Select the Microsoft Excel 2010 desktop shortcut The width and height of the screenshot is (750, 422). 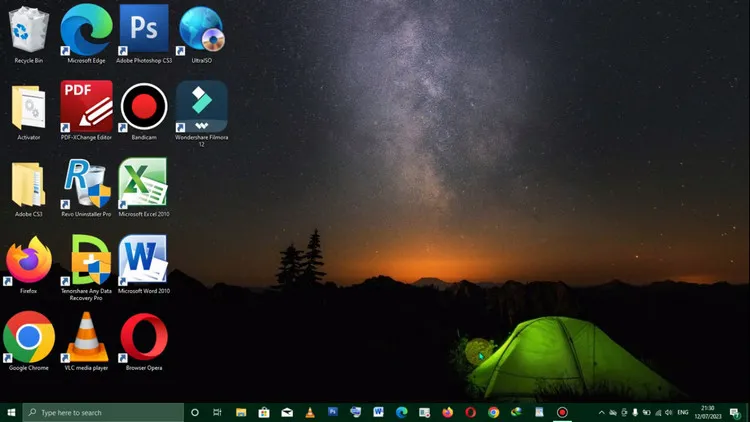point(144,189)
